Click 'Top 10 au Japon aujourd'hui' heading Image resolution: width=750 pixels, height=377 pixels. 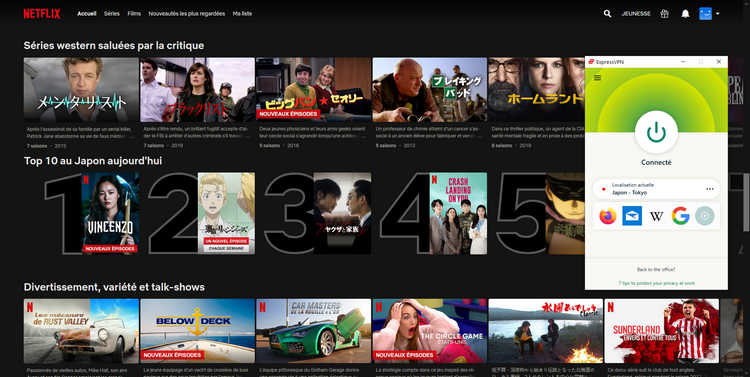point(93,161)
